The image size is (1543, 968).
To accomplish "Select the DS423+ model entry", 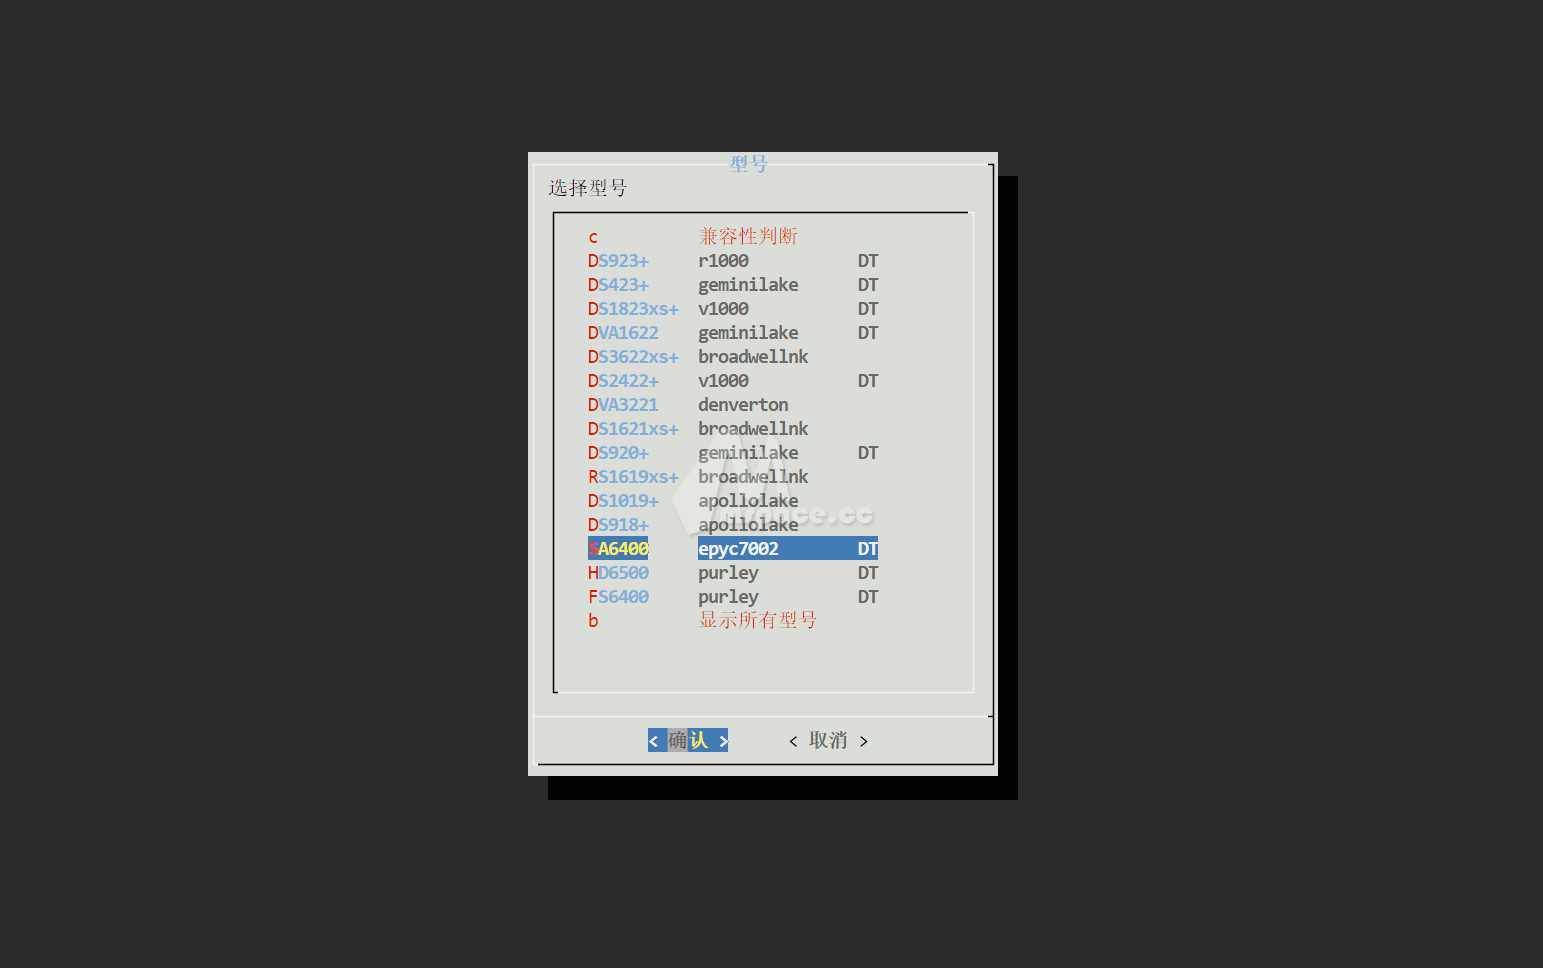I will coord(618,284).
